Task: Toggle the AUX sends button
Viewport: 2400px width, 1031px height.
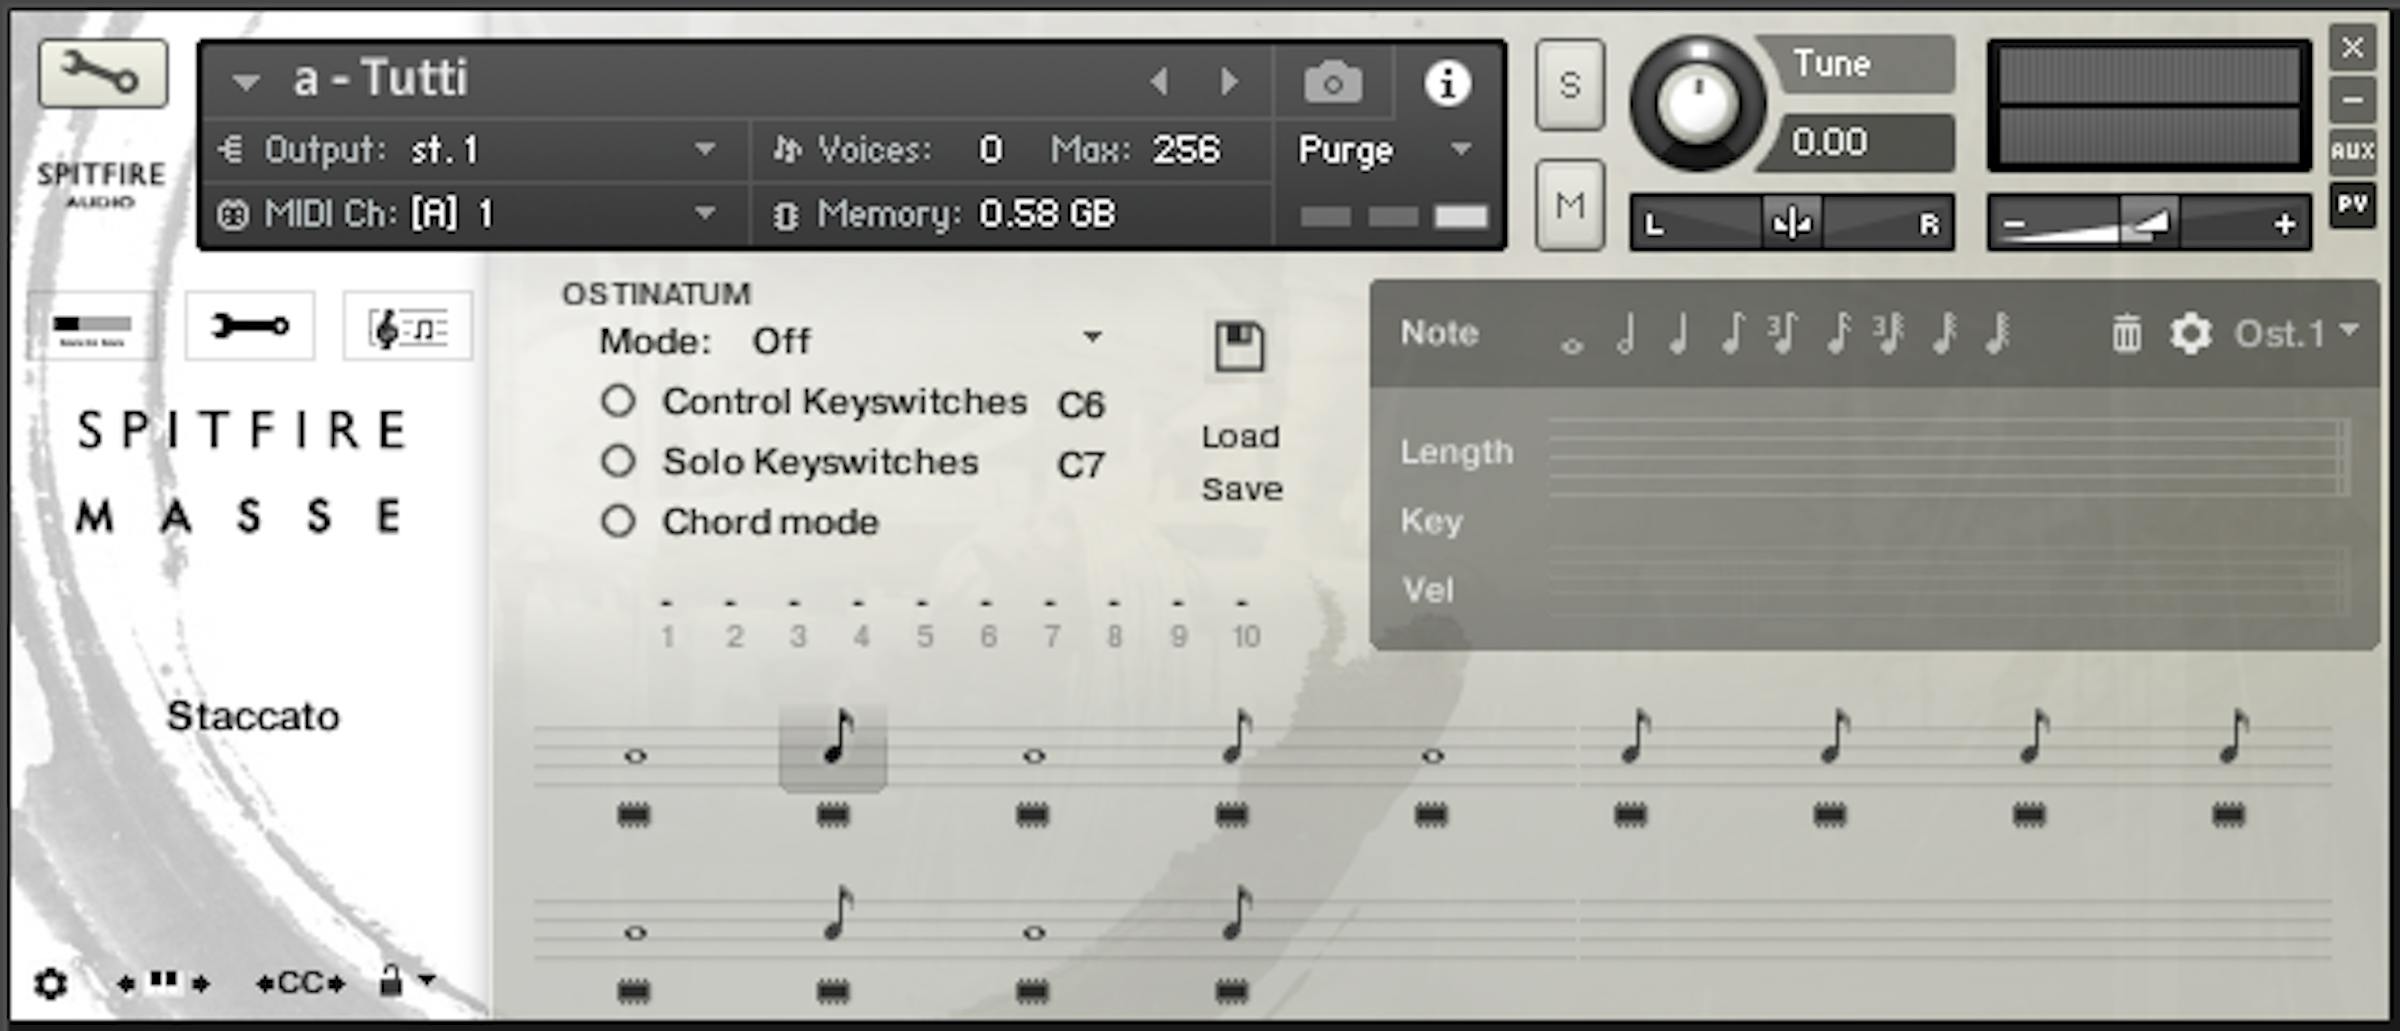Action: [2352, 151]
